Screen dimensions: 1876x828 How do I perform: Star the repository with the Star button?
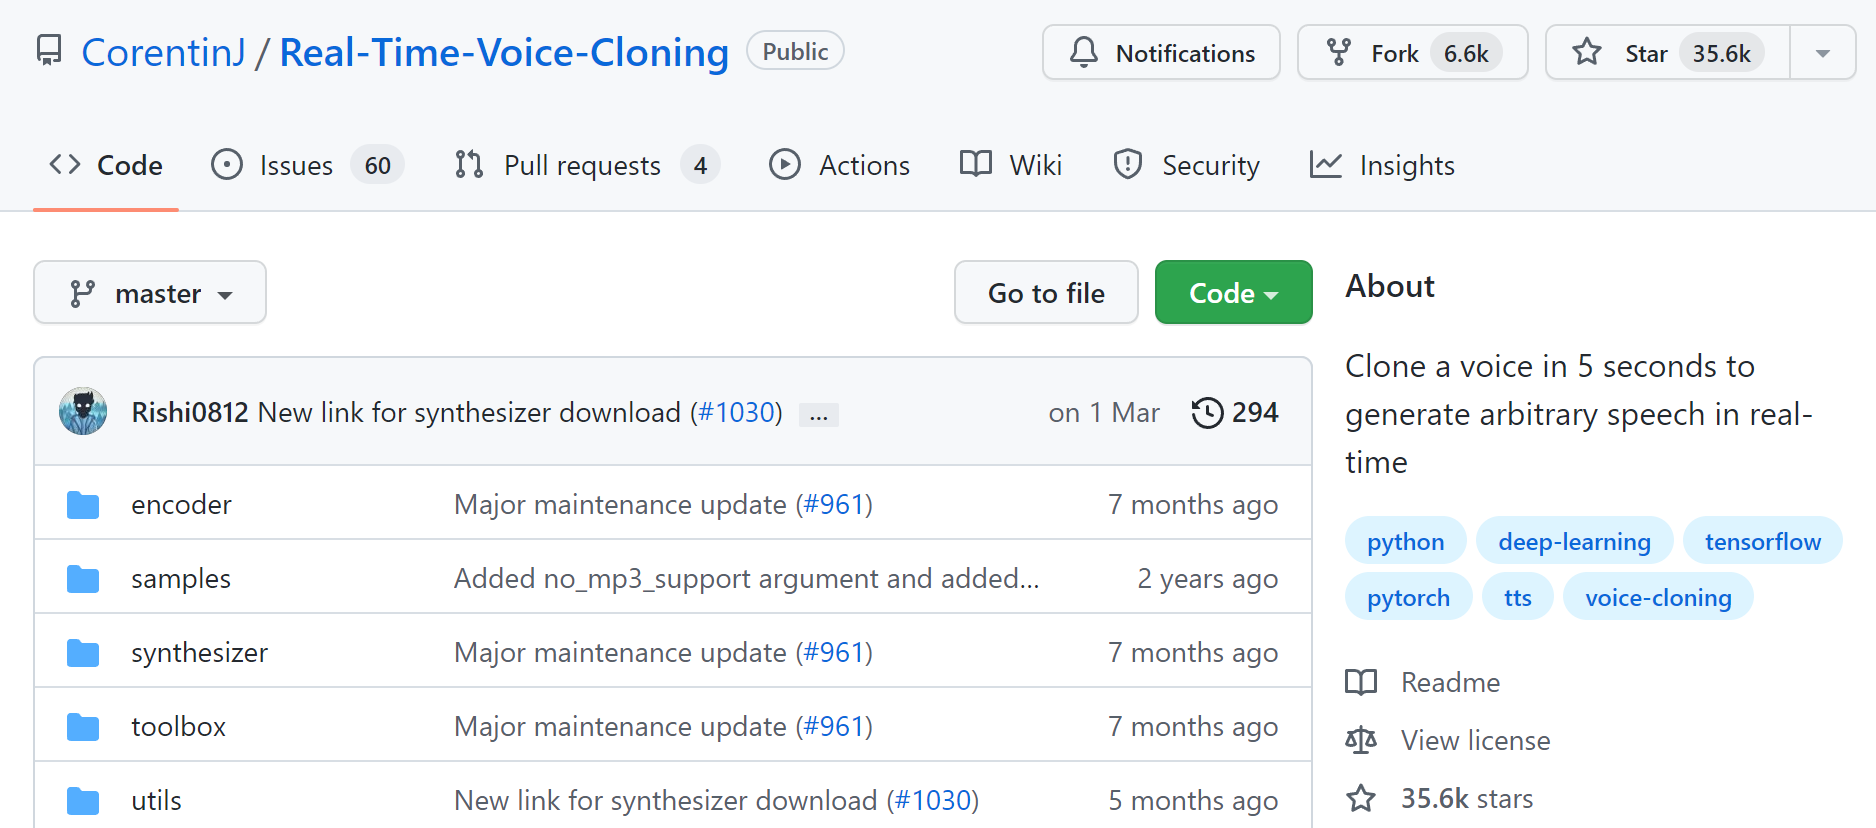click(1668, 52)
